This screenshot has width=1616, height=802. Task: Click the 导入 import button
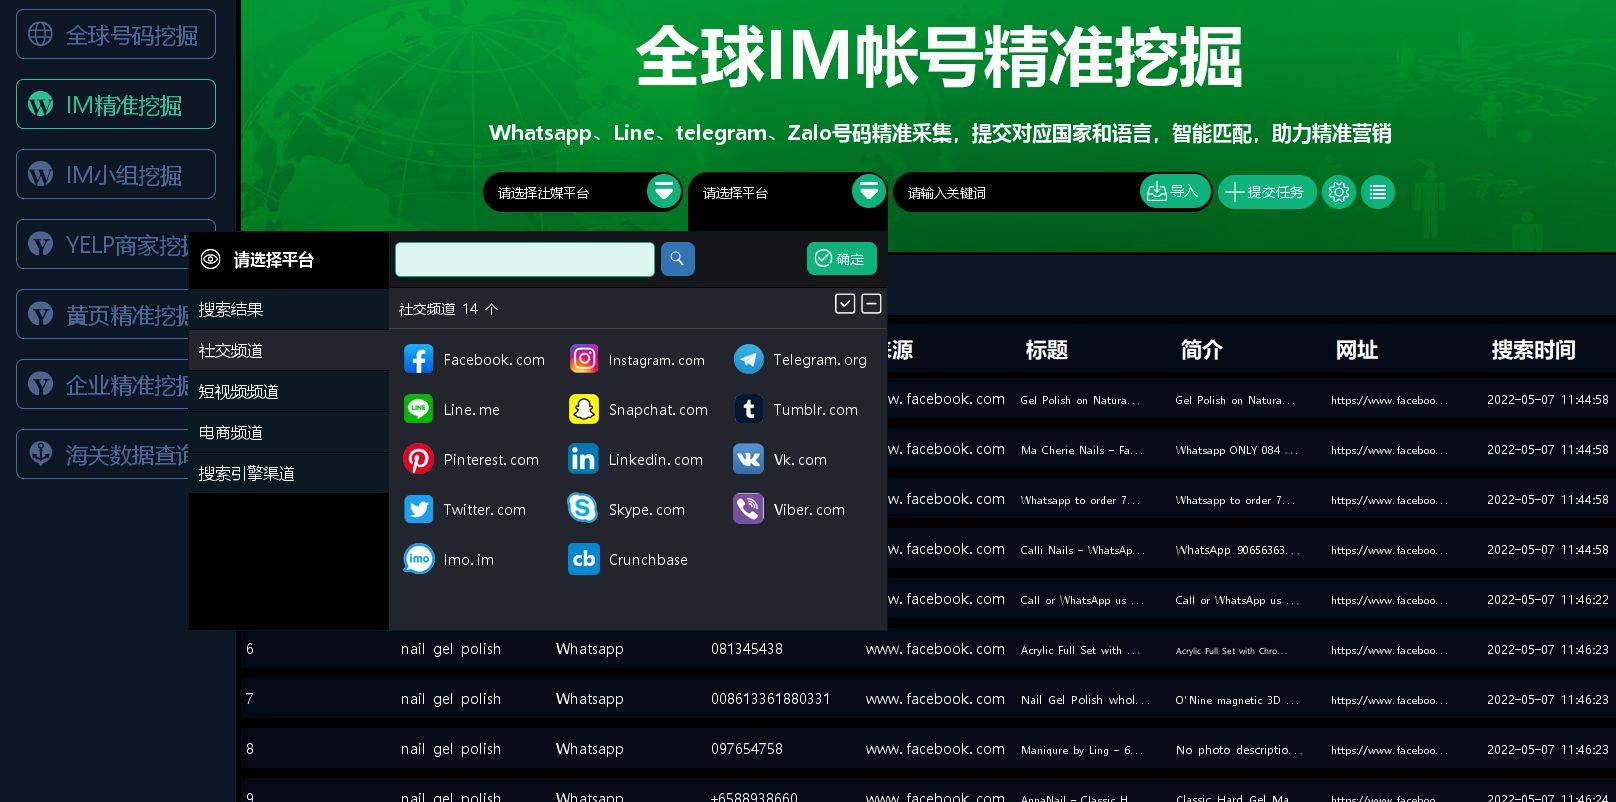(1175, 191)
